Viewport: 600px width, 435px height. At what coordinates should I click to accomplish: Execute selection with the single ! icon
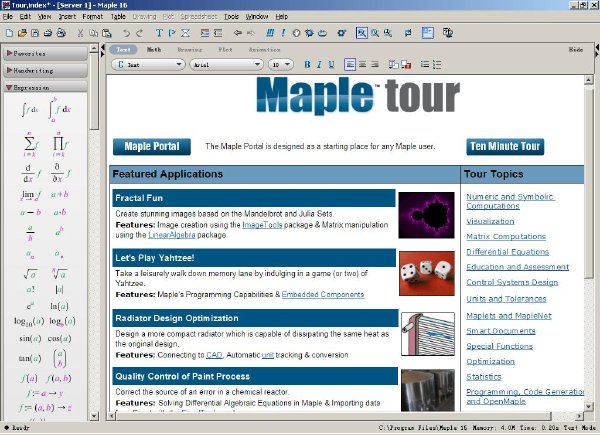(283, 33)
